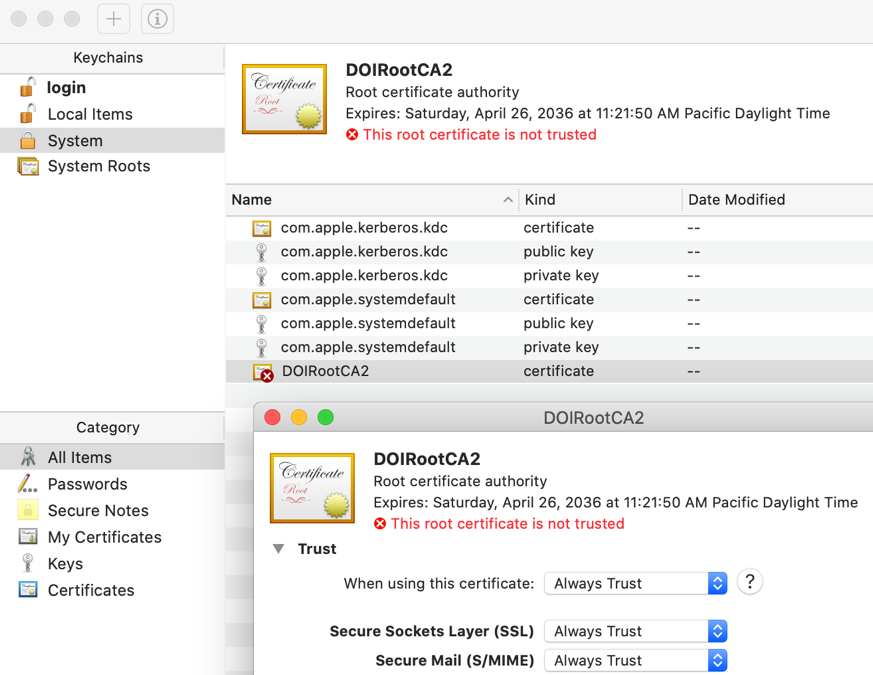Select com.apple.kerberos.kdc private key row name
The width and height of the screenshot is (873, 675).
pos(364,276)
